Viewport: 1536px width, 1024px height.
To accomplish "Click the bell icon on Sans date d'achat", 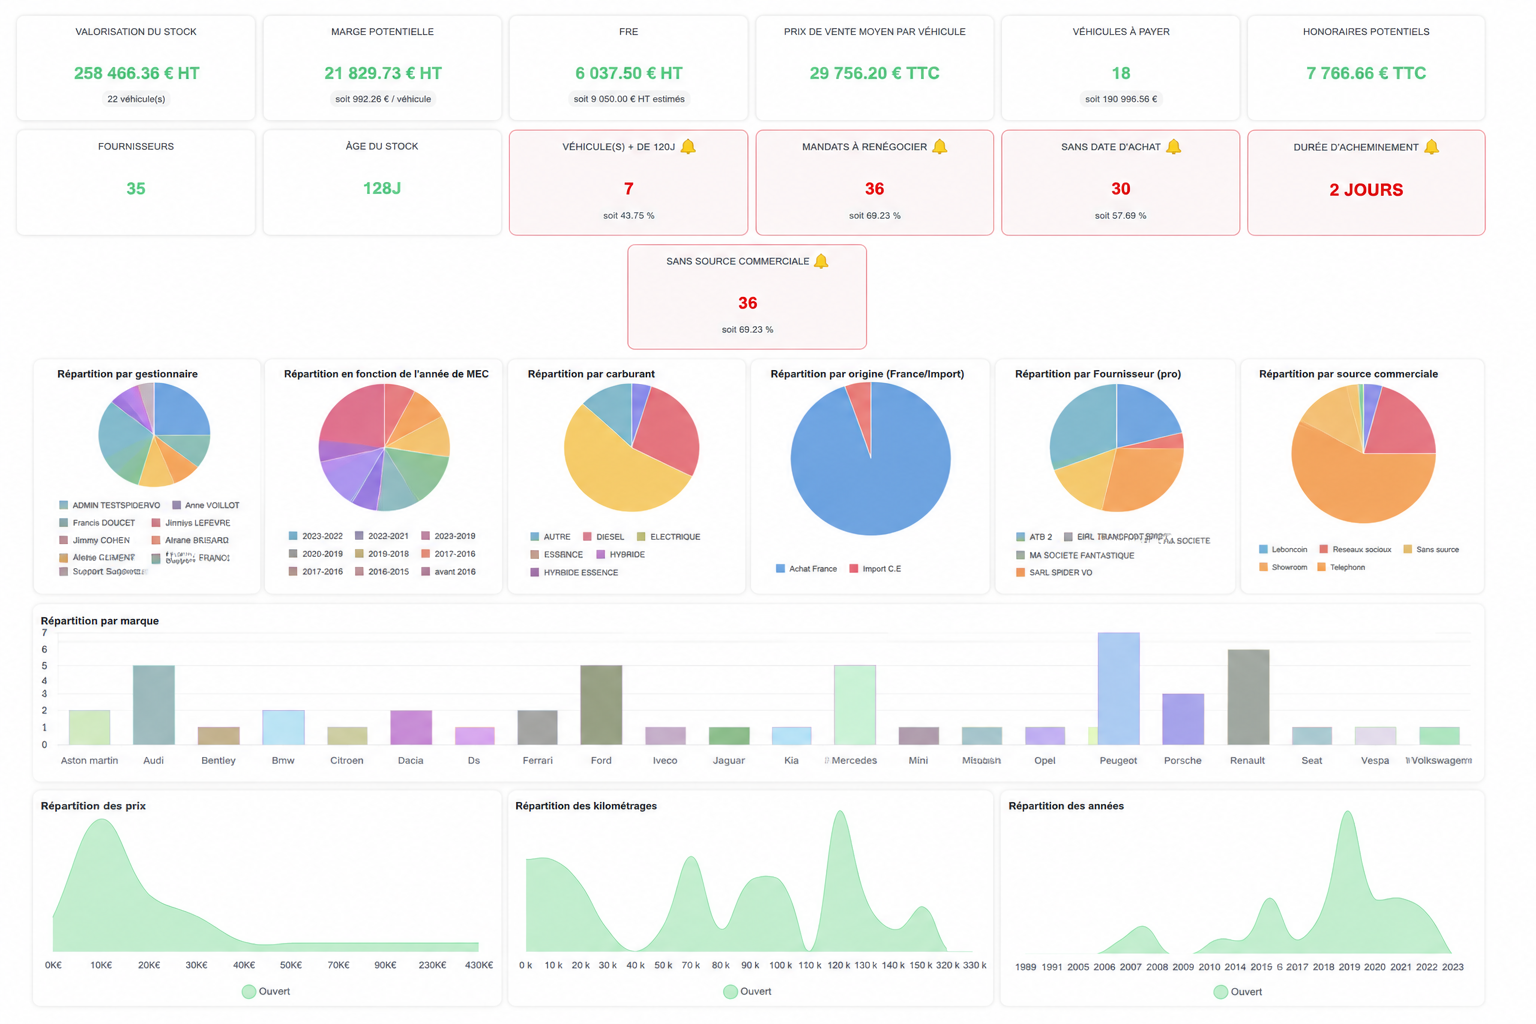I will click(1174, 147).
